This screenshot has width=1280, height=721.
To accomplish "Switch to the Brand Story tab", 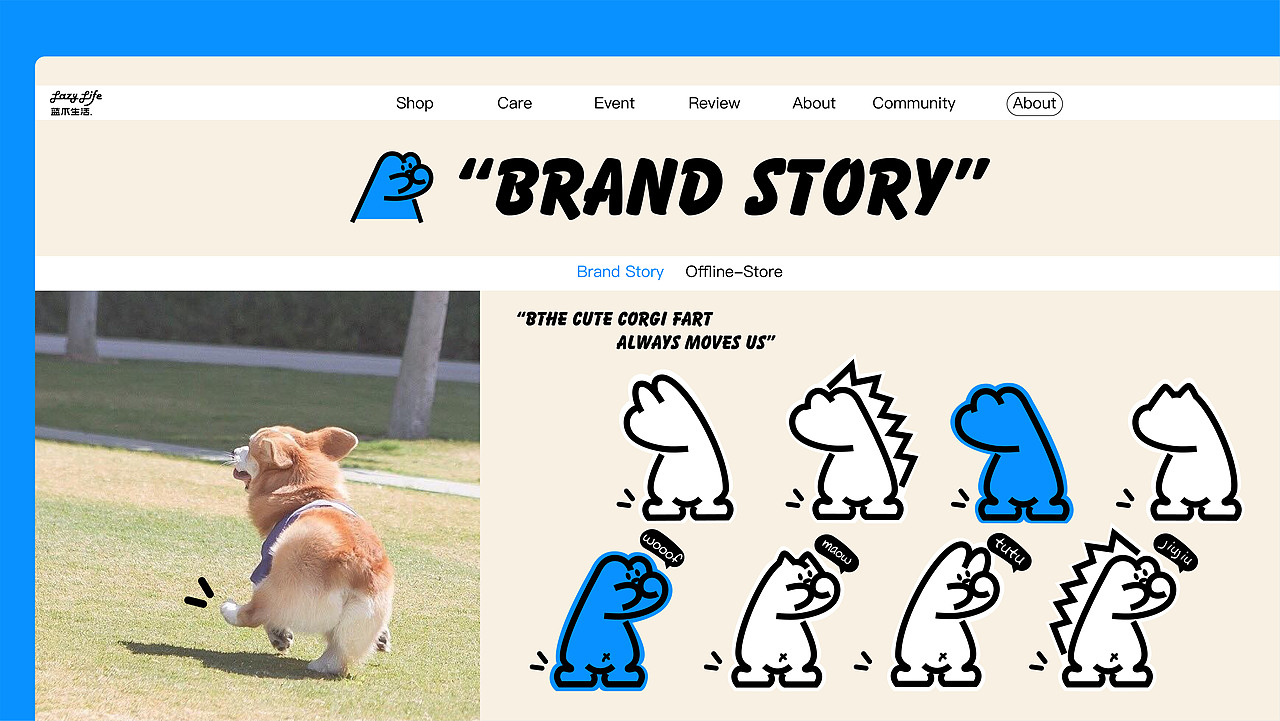I will 620,272.
